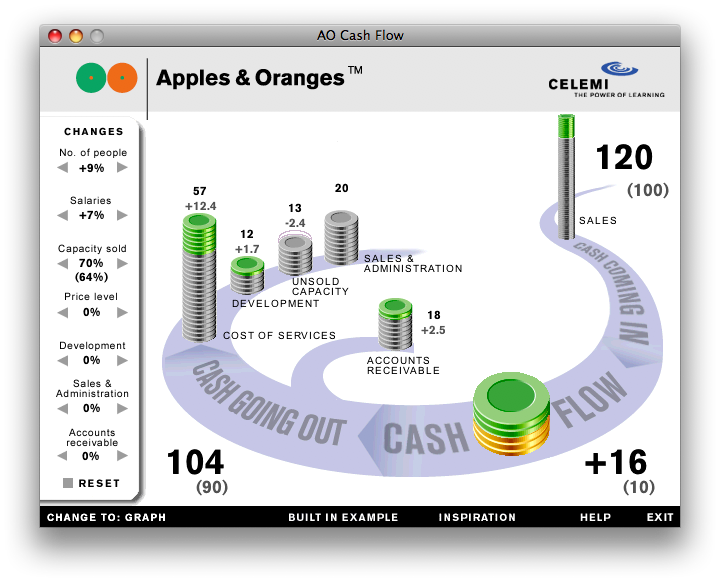Decrease Development spending with left arrow
This screenshot has height=582, width=720.
[x=63, y=360]
